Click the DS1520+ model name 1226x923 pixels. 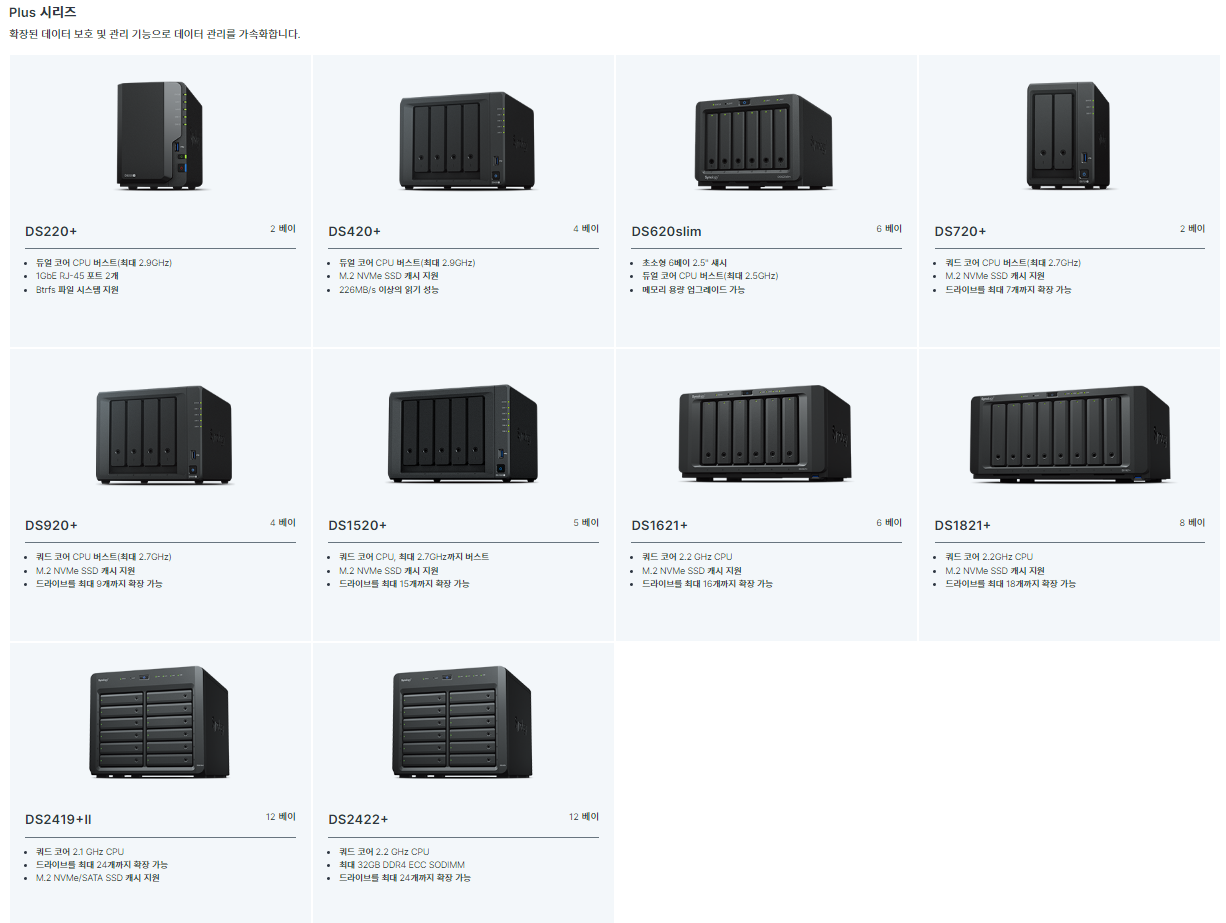click(x=358, y=525)
